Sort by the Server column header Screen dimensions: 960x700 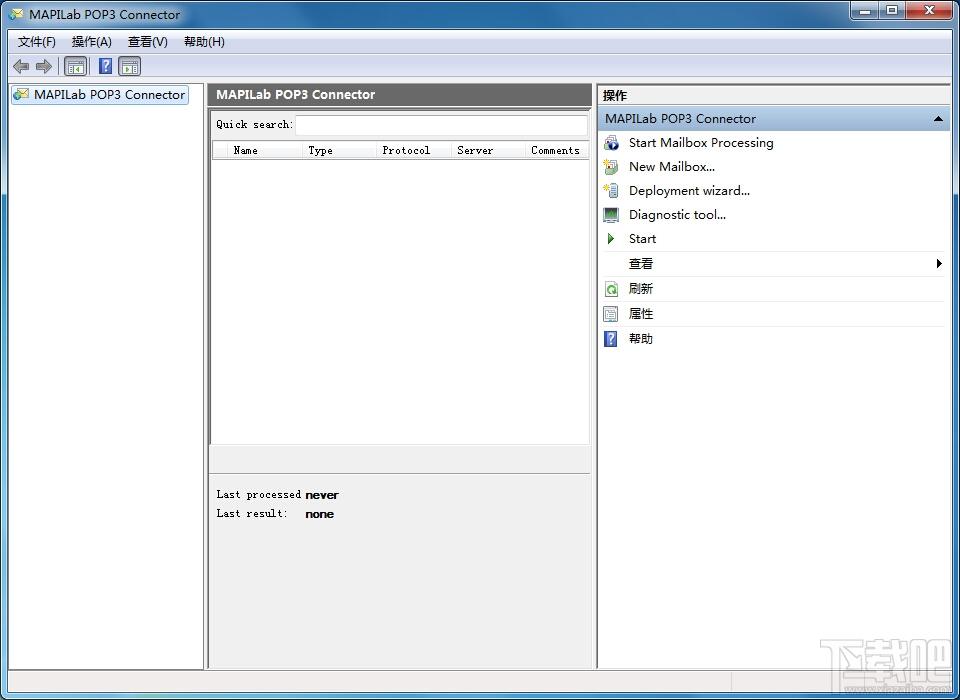coord(489,150)
